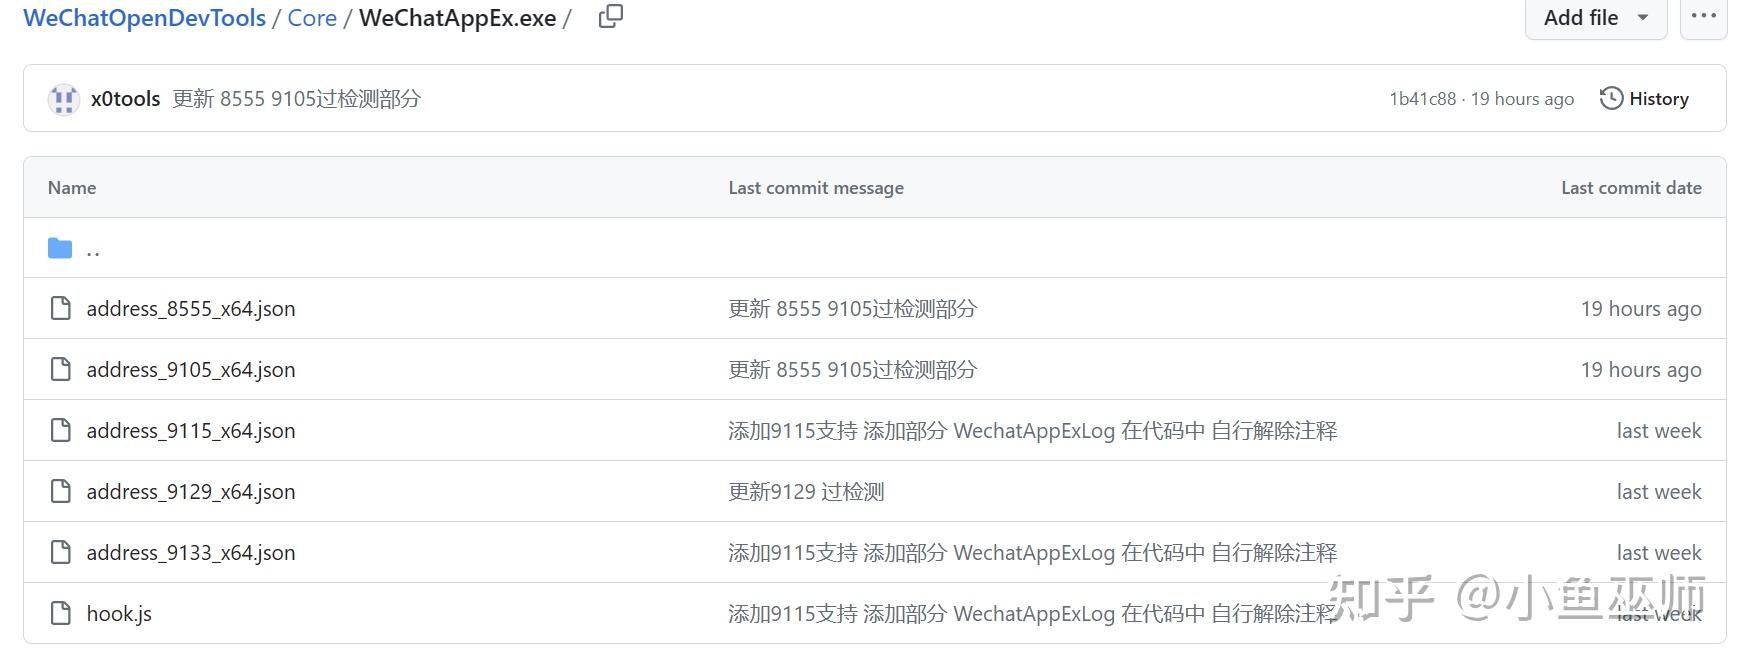Open commit message in address_8555_x64.json row

coord(852,309)
